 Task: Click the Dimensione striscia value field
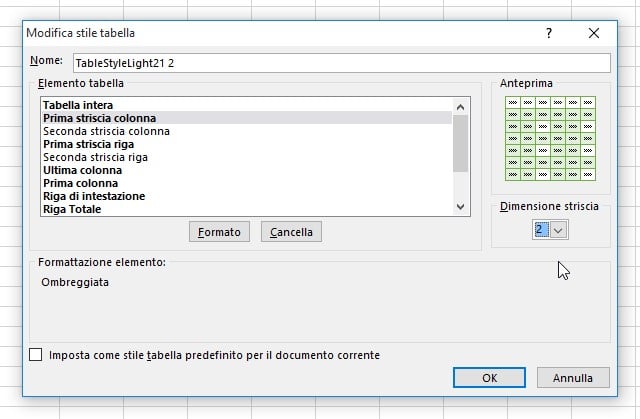[x=541, y=230]
